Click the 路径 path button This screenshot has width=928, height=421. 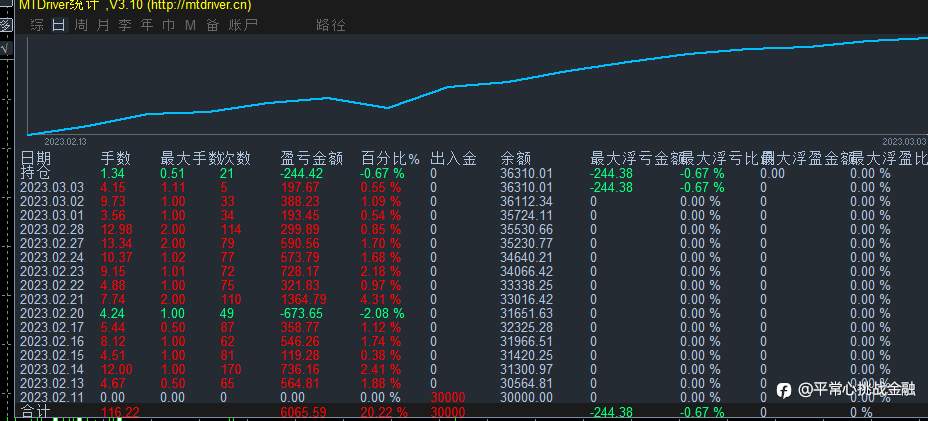(331, 25)
